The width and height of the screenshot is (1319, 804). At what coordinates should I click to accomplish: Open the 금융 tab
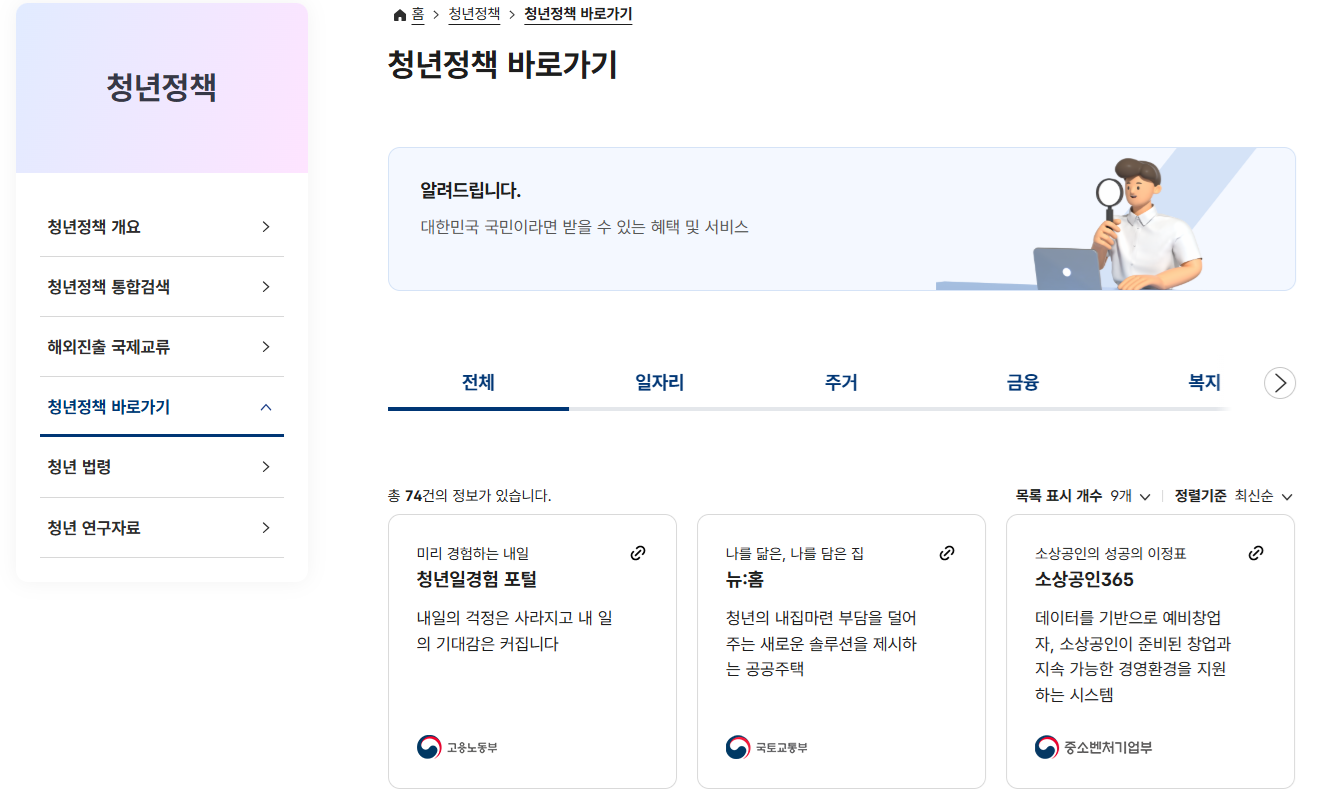1022,383
